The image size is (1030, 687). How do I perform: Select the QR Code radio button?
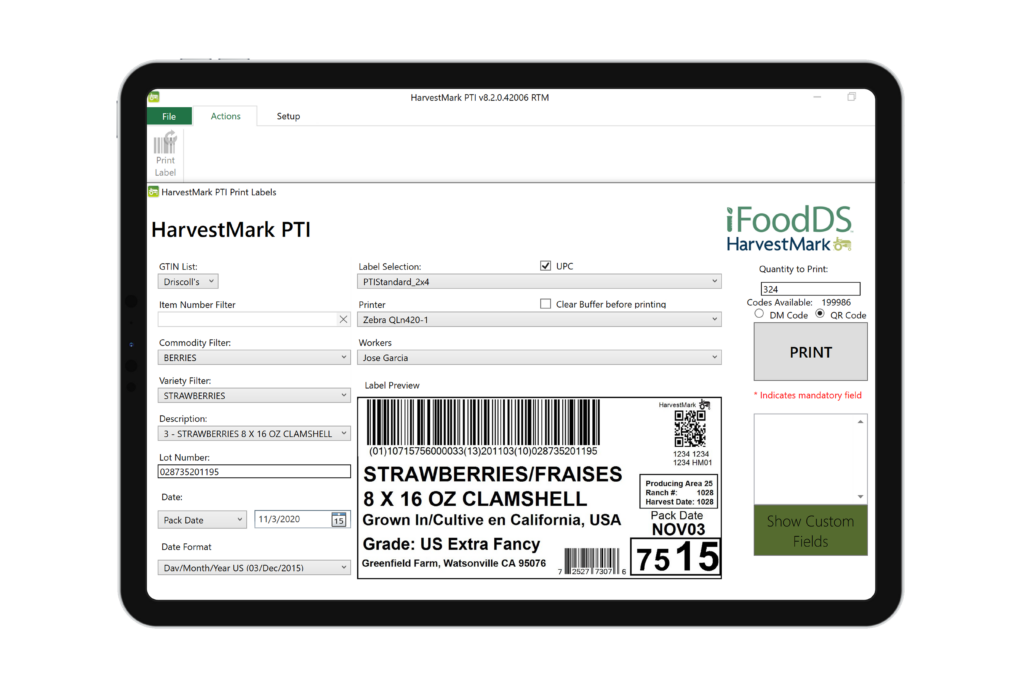pos(820,314)
